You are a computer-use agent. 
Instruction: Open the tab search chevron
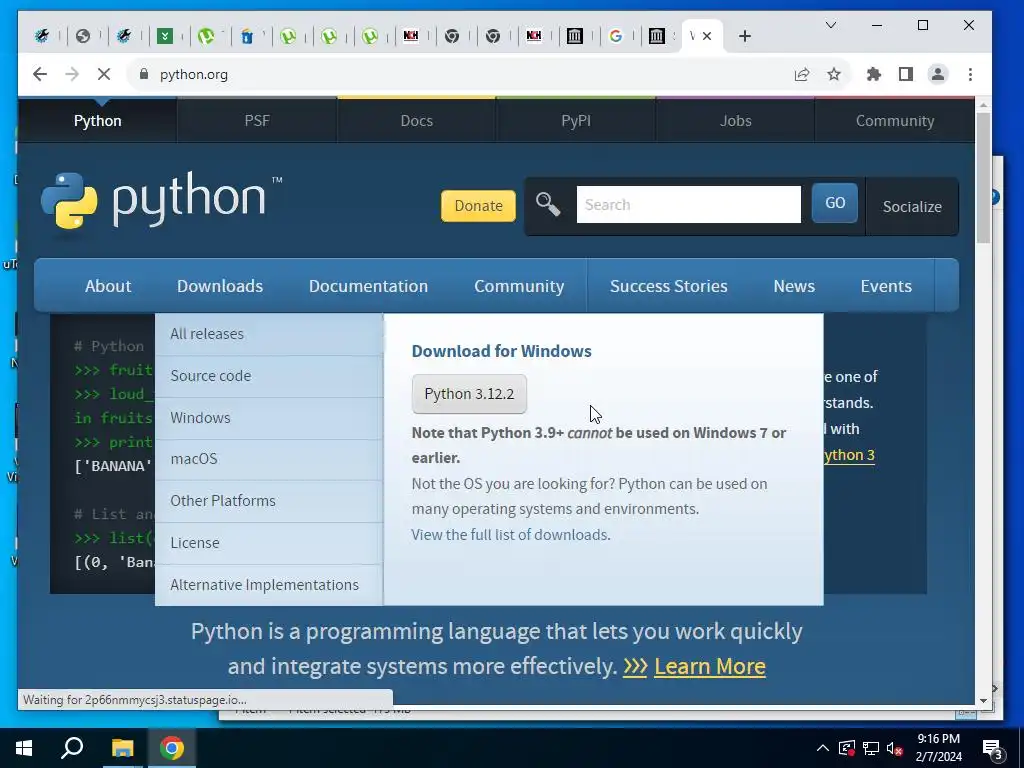click(x=831, y=25)
